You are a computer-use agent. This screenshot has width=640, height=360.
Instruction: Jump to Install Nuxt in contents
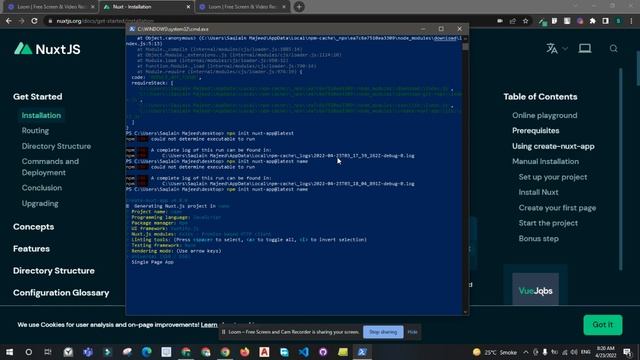tap(538, 192)
